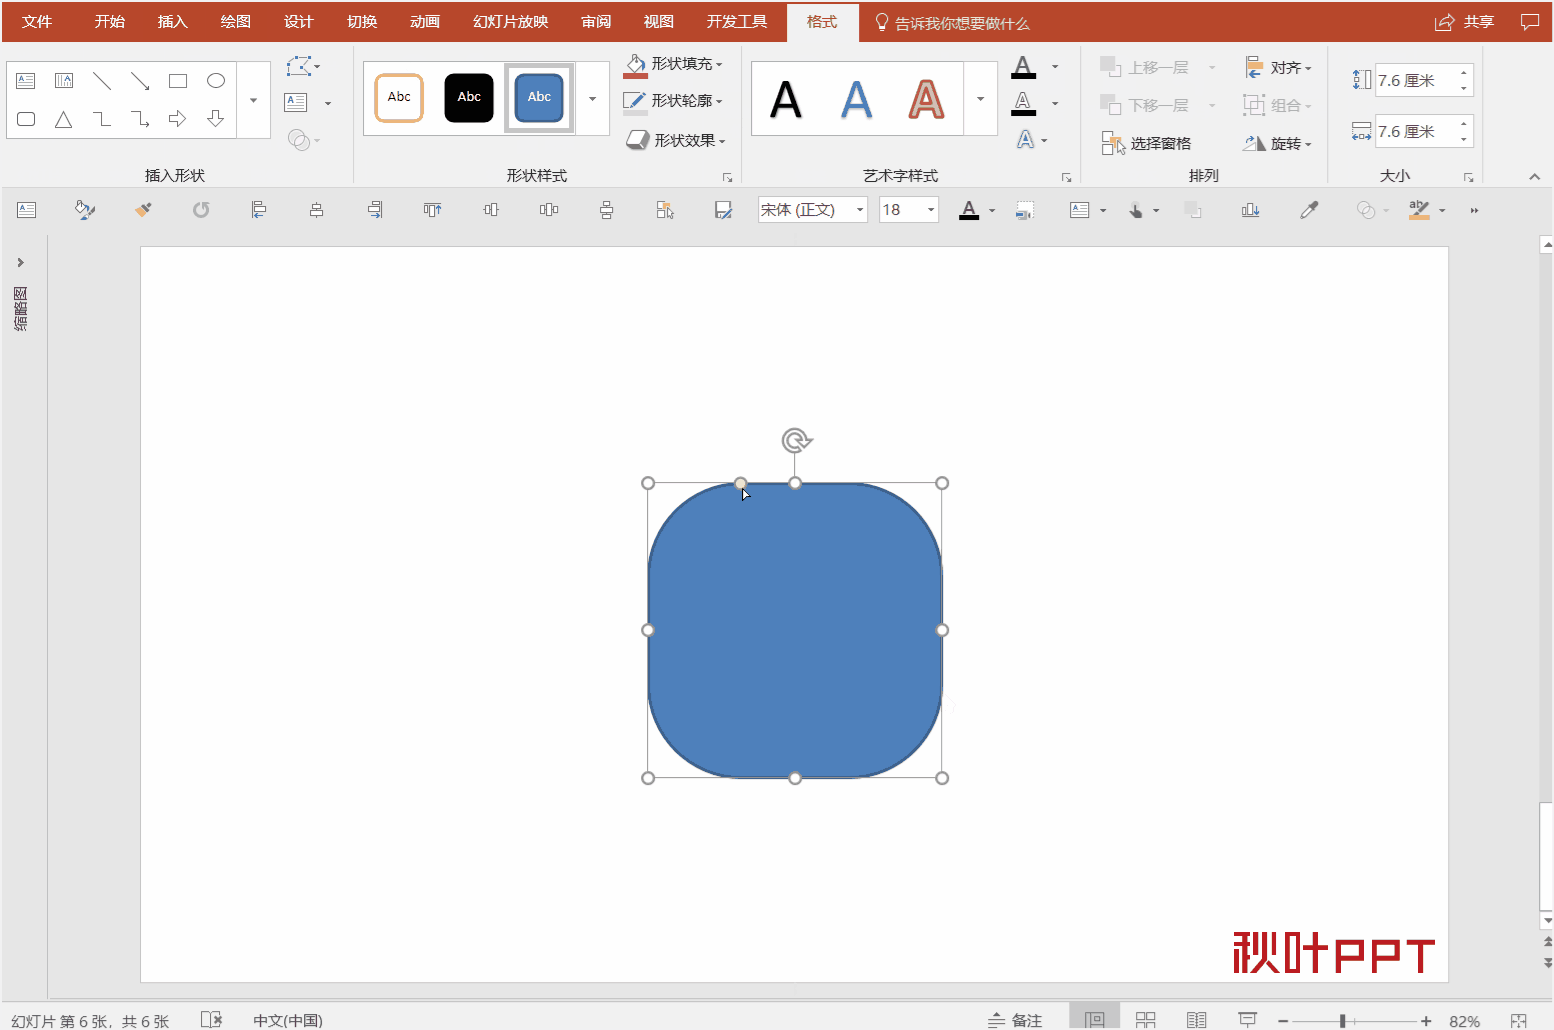Image resolution: width=1554 pixels, height=1030 pixels.
Task: Select the rectangle shape in gallery
Action: click(178, 81)
